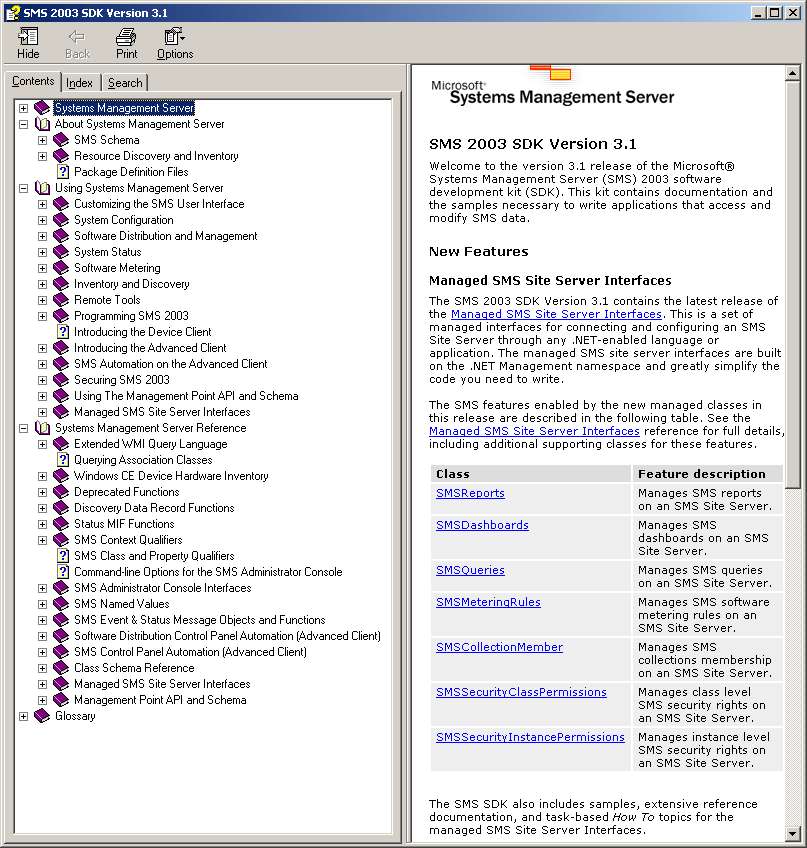Click the topic icon for SMS Class and Property Qualifiers

tap(63, 556)
